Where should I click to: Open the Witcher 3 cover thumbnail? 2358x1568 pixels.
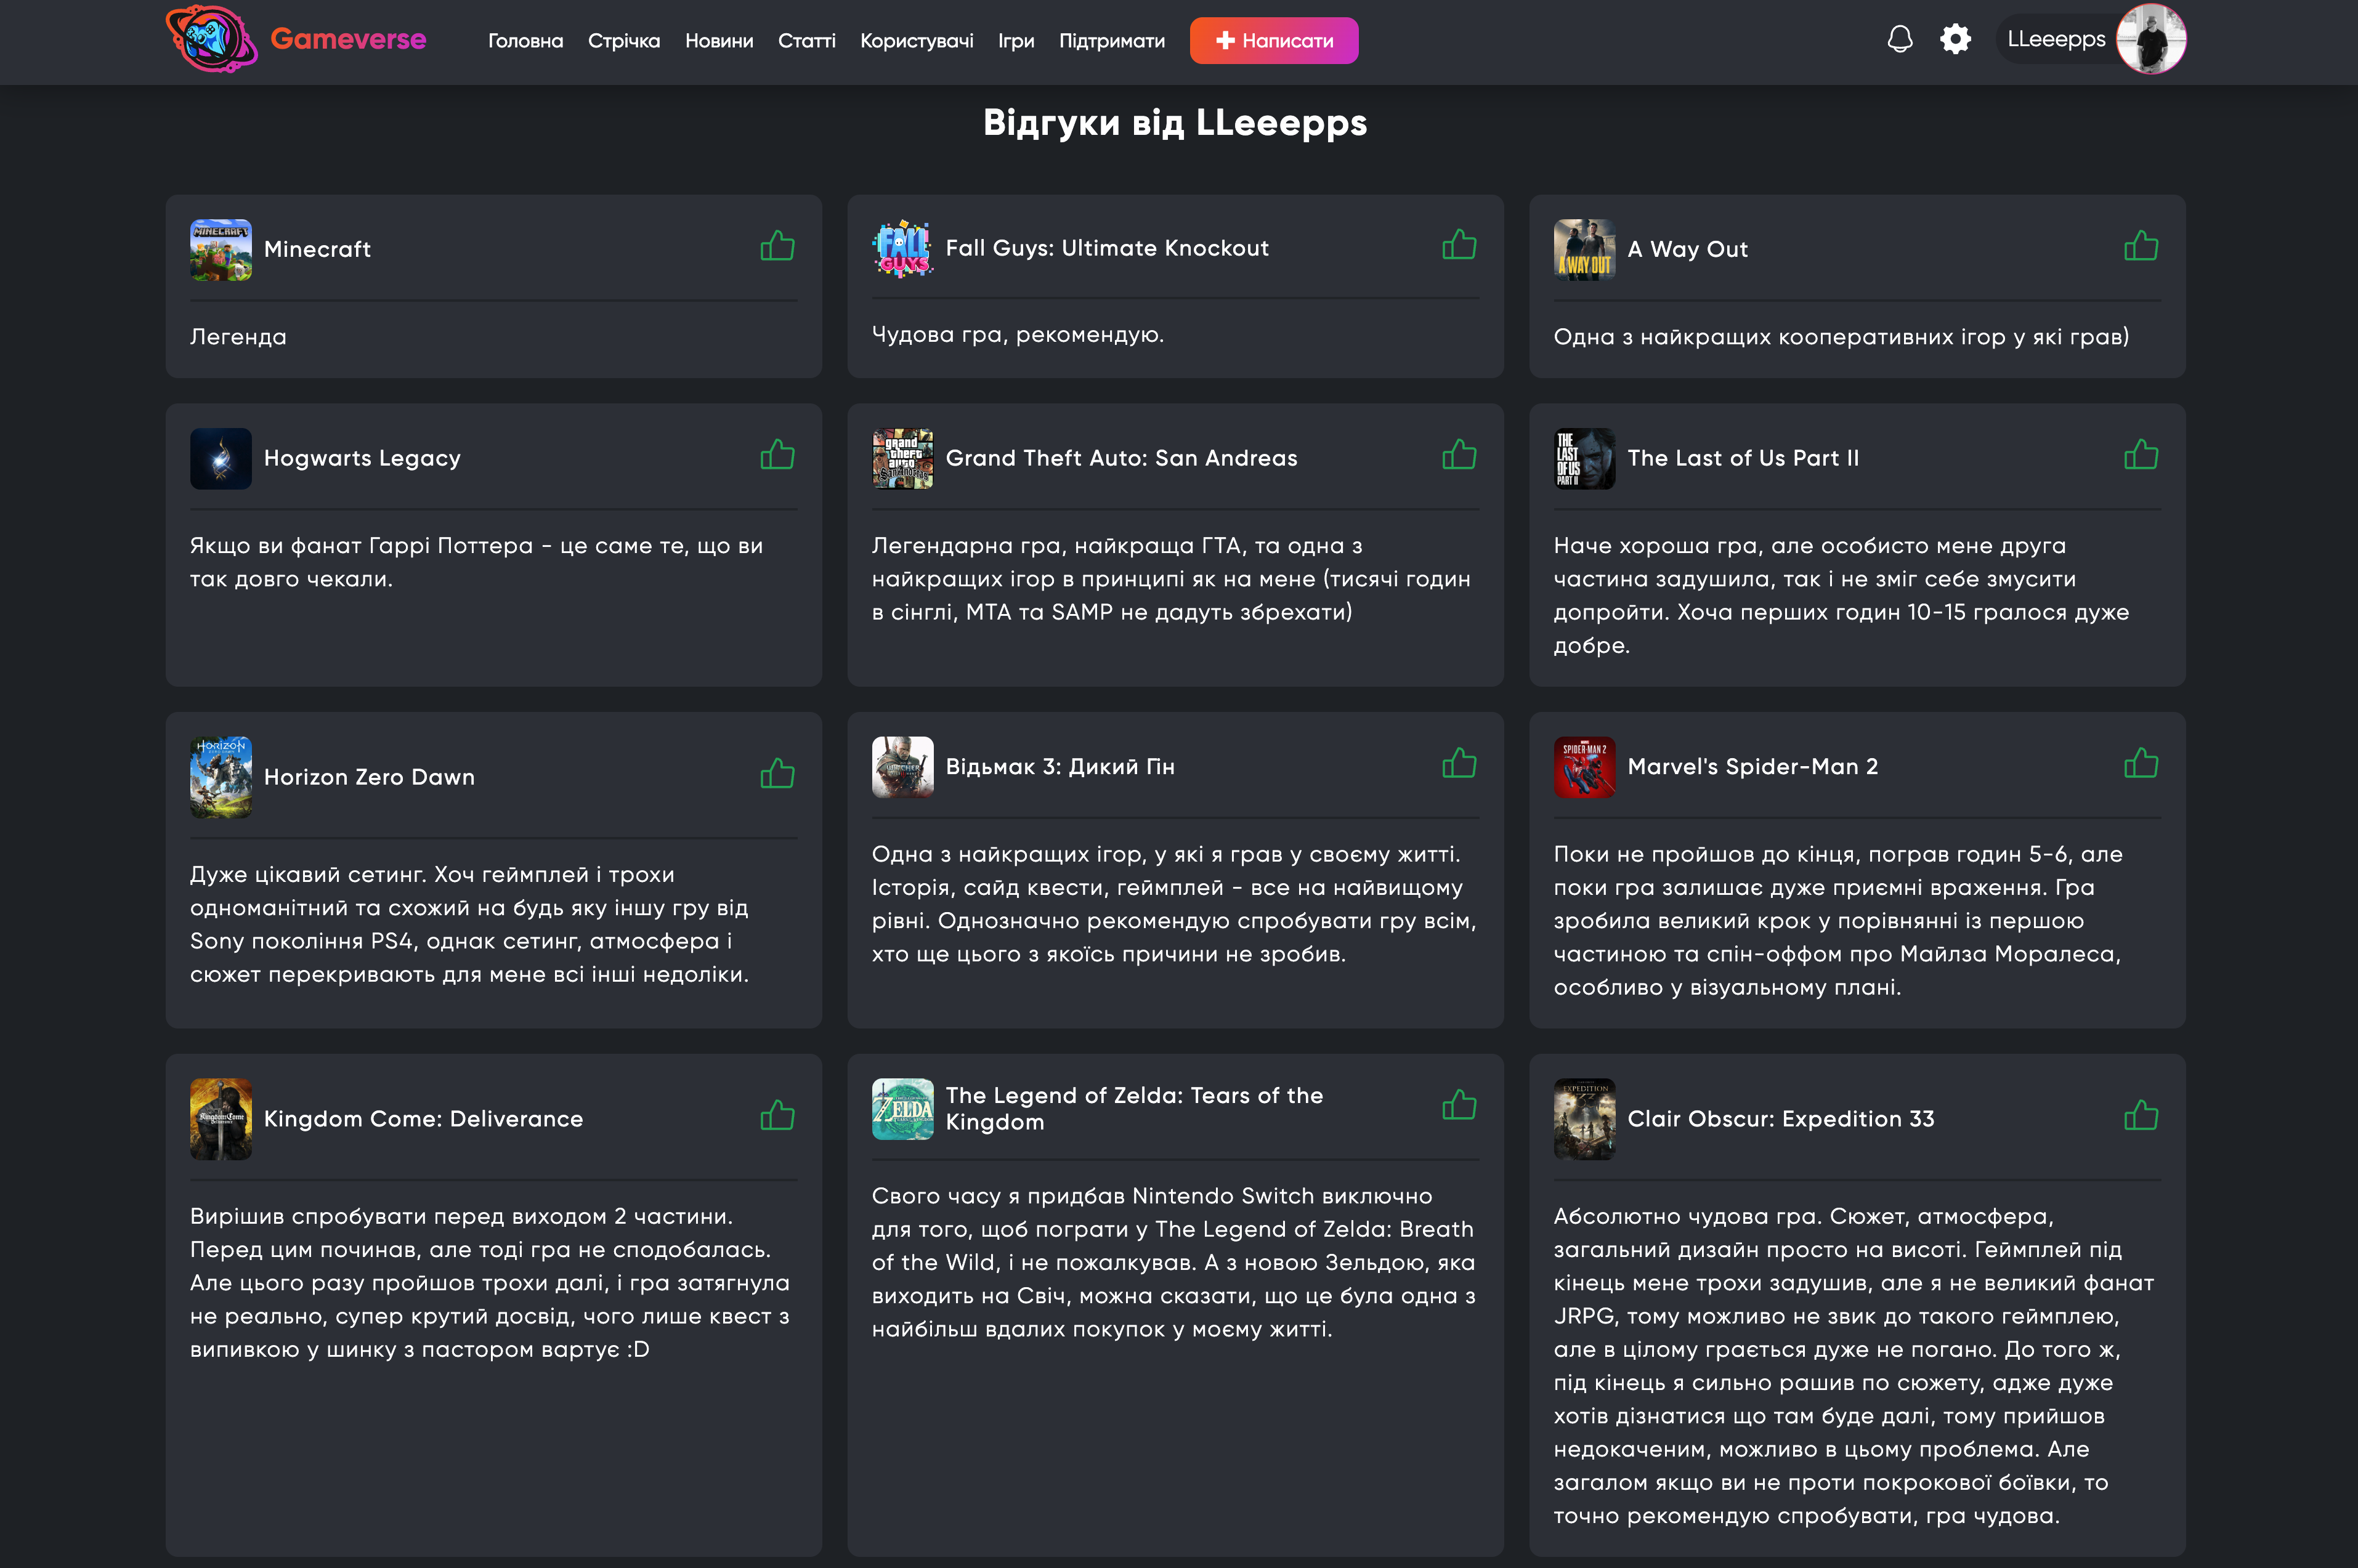point(903,767)
